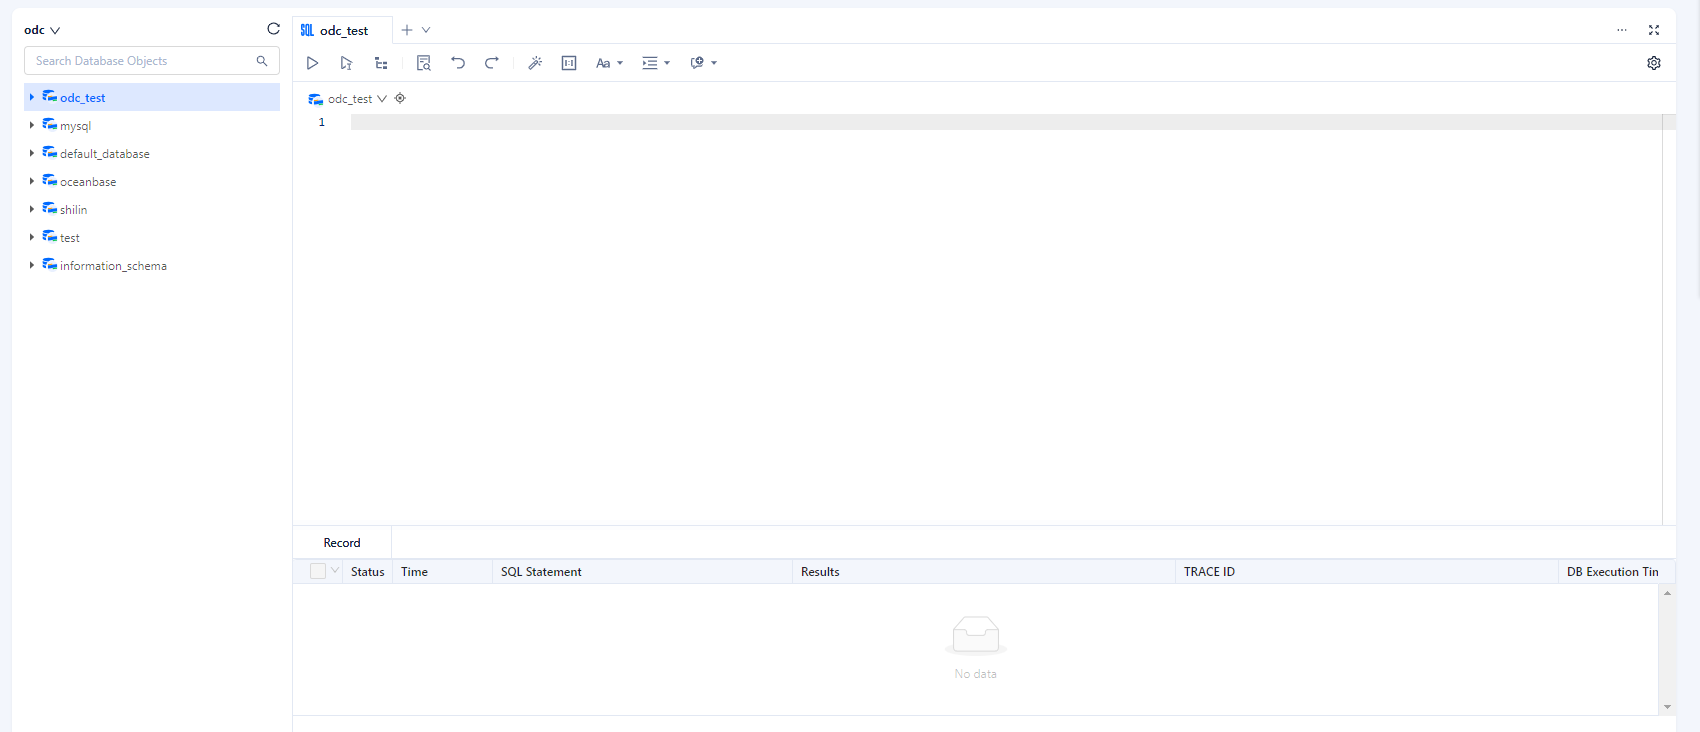Select the odc_test database row
The width and height of the screenshot is (1700, 732).
tap(152, 97)
